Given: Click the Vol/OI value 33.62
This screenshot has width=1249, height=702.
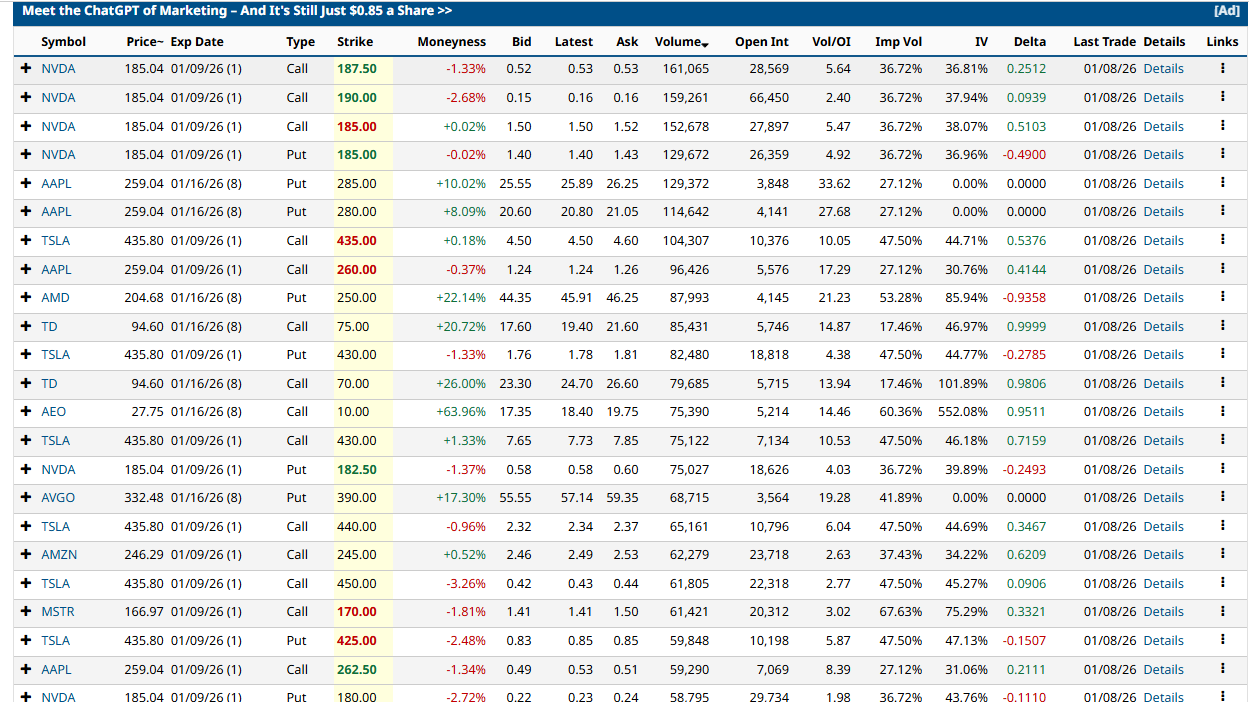Looking at the screenshot, I should point(834,184).
